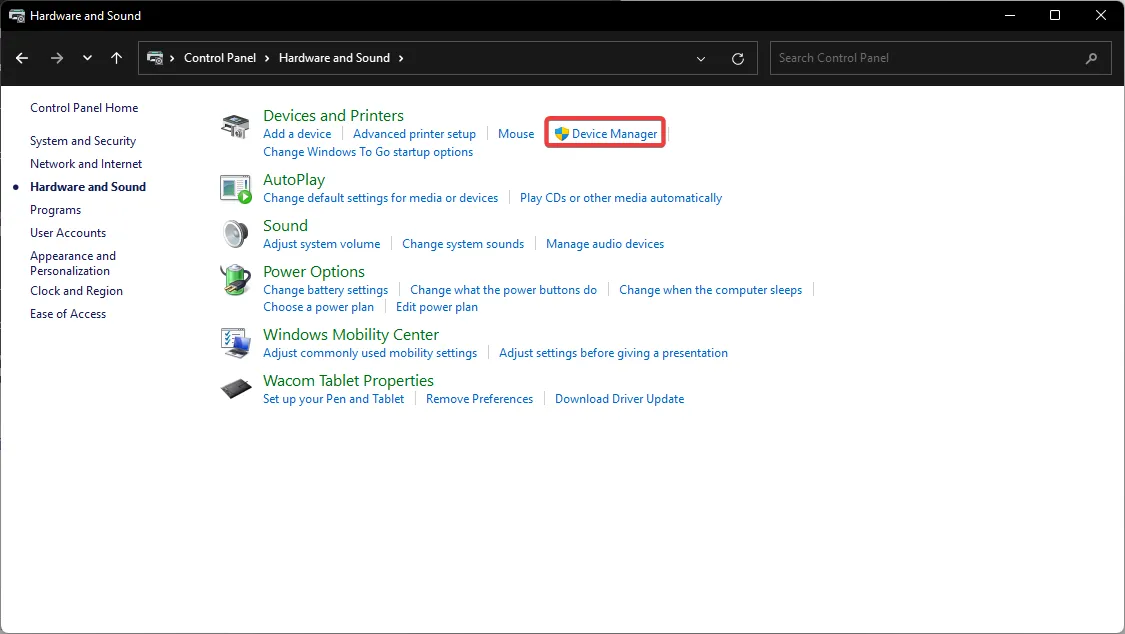
Task: Select System and Security in sidebar
Action: coord(83,141)
